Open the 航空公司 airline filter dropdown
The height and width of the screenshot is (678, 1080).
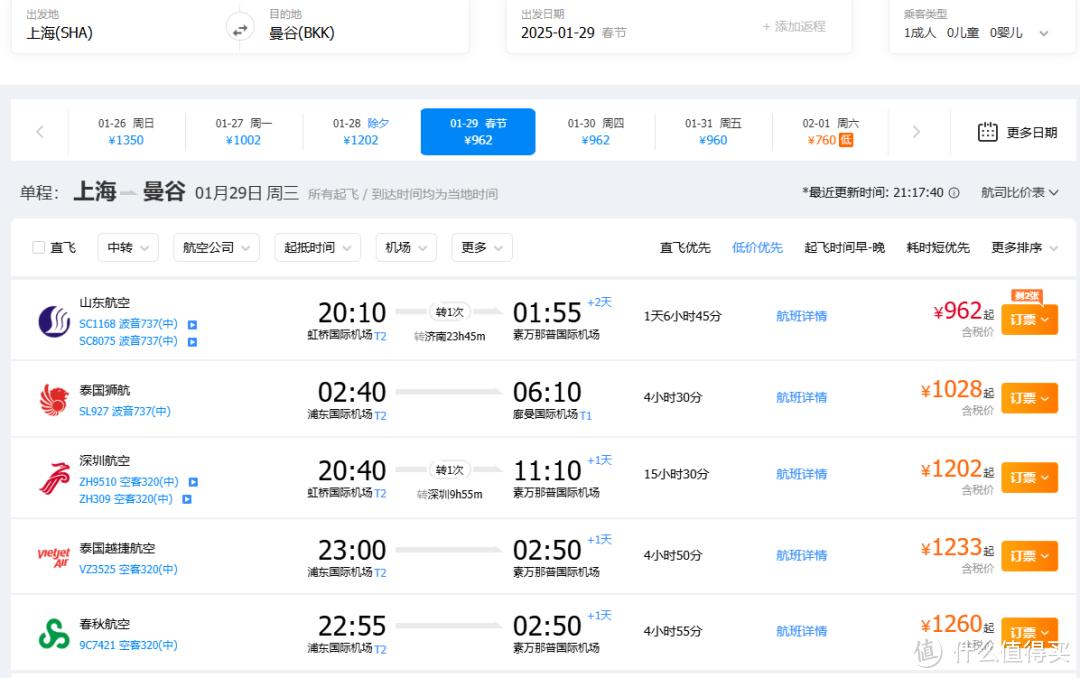(216, 248)
